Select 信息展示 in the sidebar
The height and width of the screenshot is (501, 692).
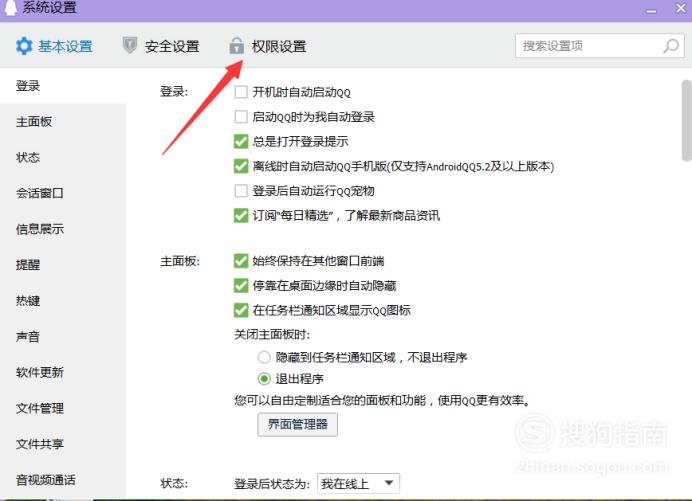(63, 229)
